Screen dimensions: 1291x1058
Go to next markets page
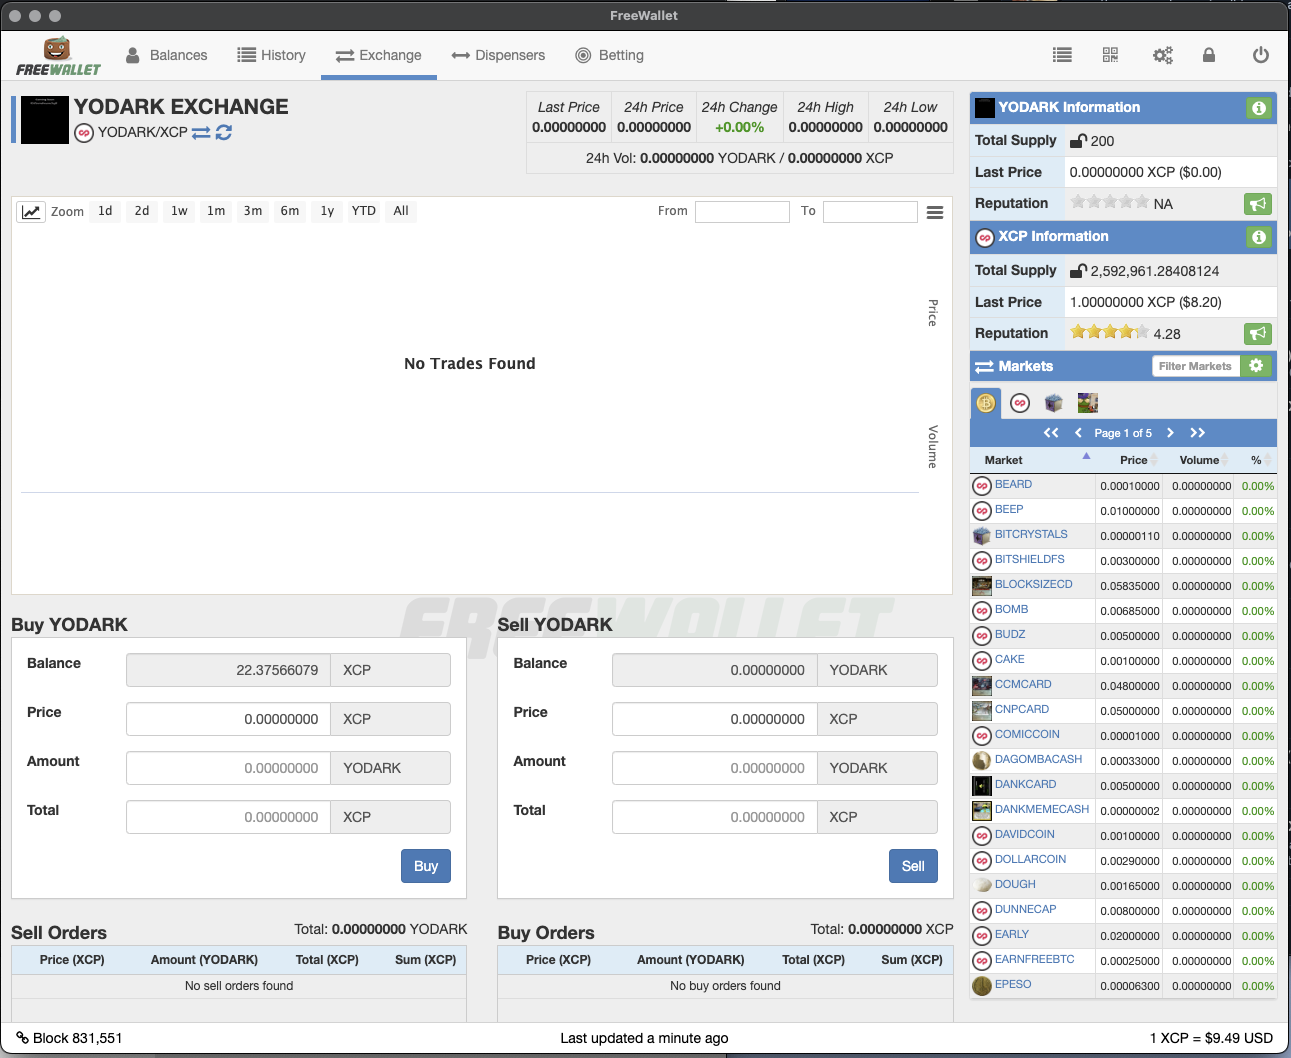coord(1170,433)
